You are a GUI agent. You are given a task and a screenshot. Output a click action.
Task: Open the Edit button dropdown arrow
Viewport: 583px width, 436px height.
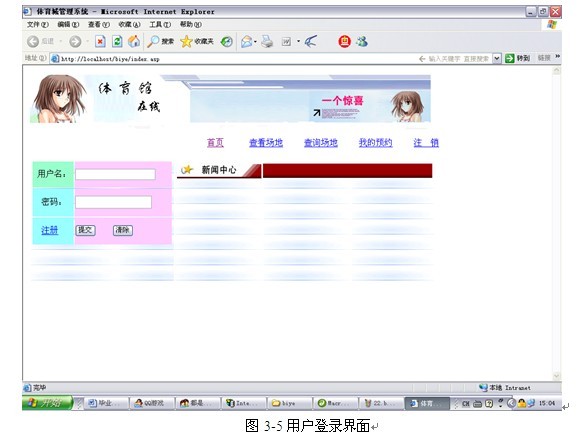(x=298, y=42)
